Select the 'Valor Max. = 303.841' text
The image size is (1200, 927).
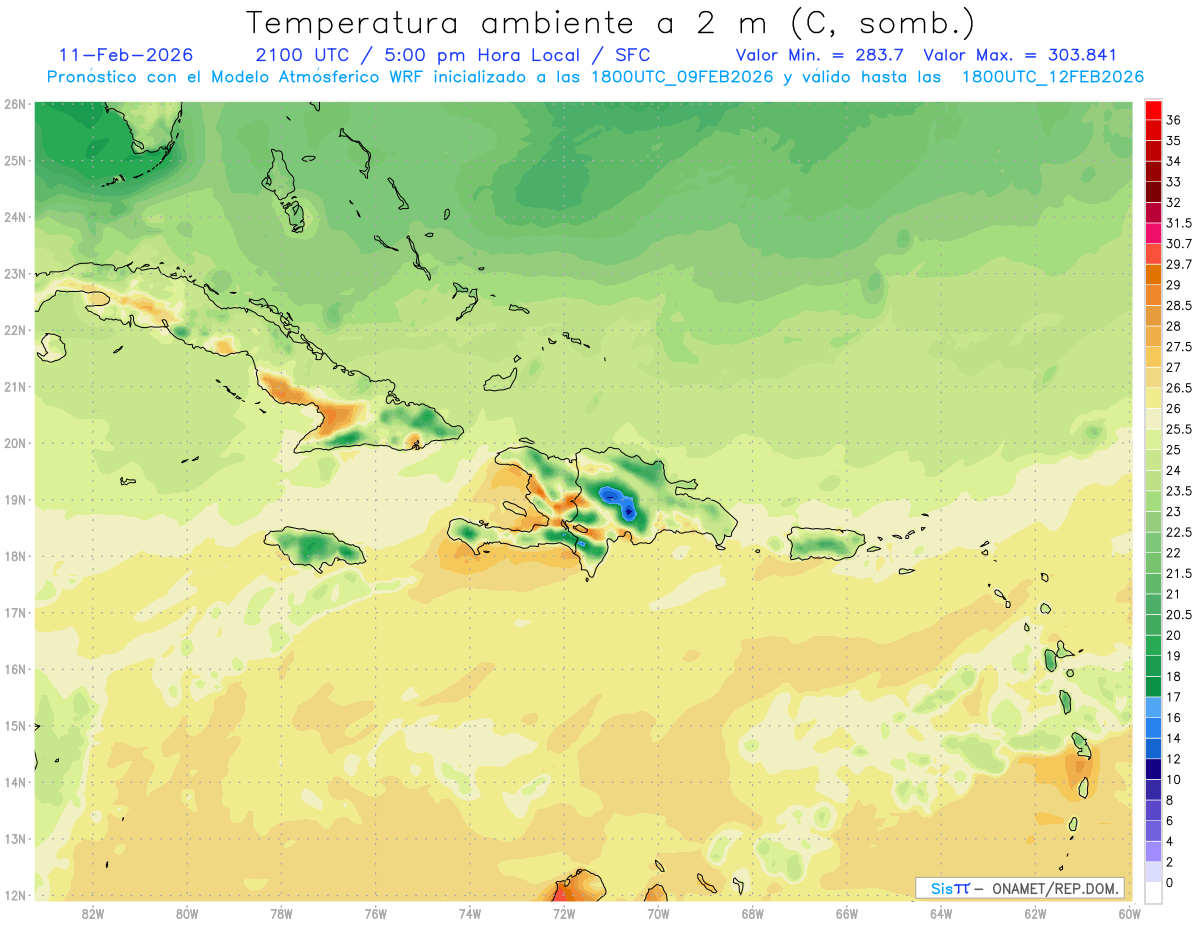click(x=1020, y=55)
